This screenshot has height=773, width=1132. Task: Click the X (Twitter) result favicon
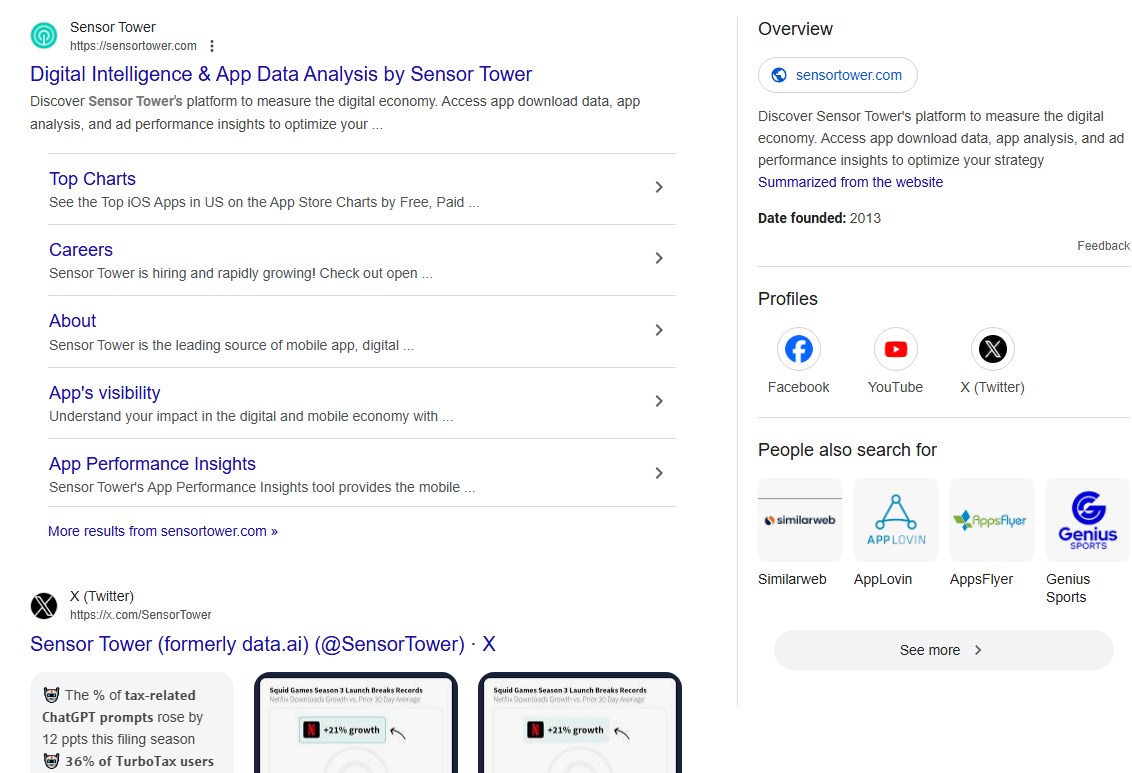click(x=44, y=605)
